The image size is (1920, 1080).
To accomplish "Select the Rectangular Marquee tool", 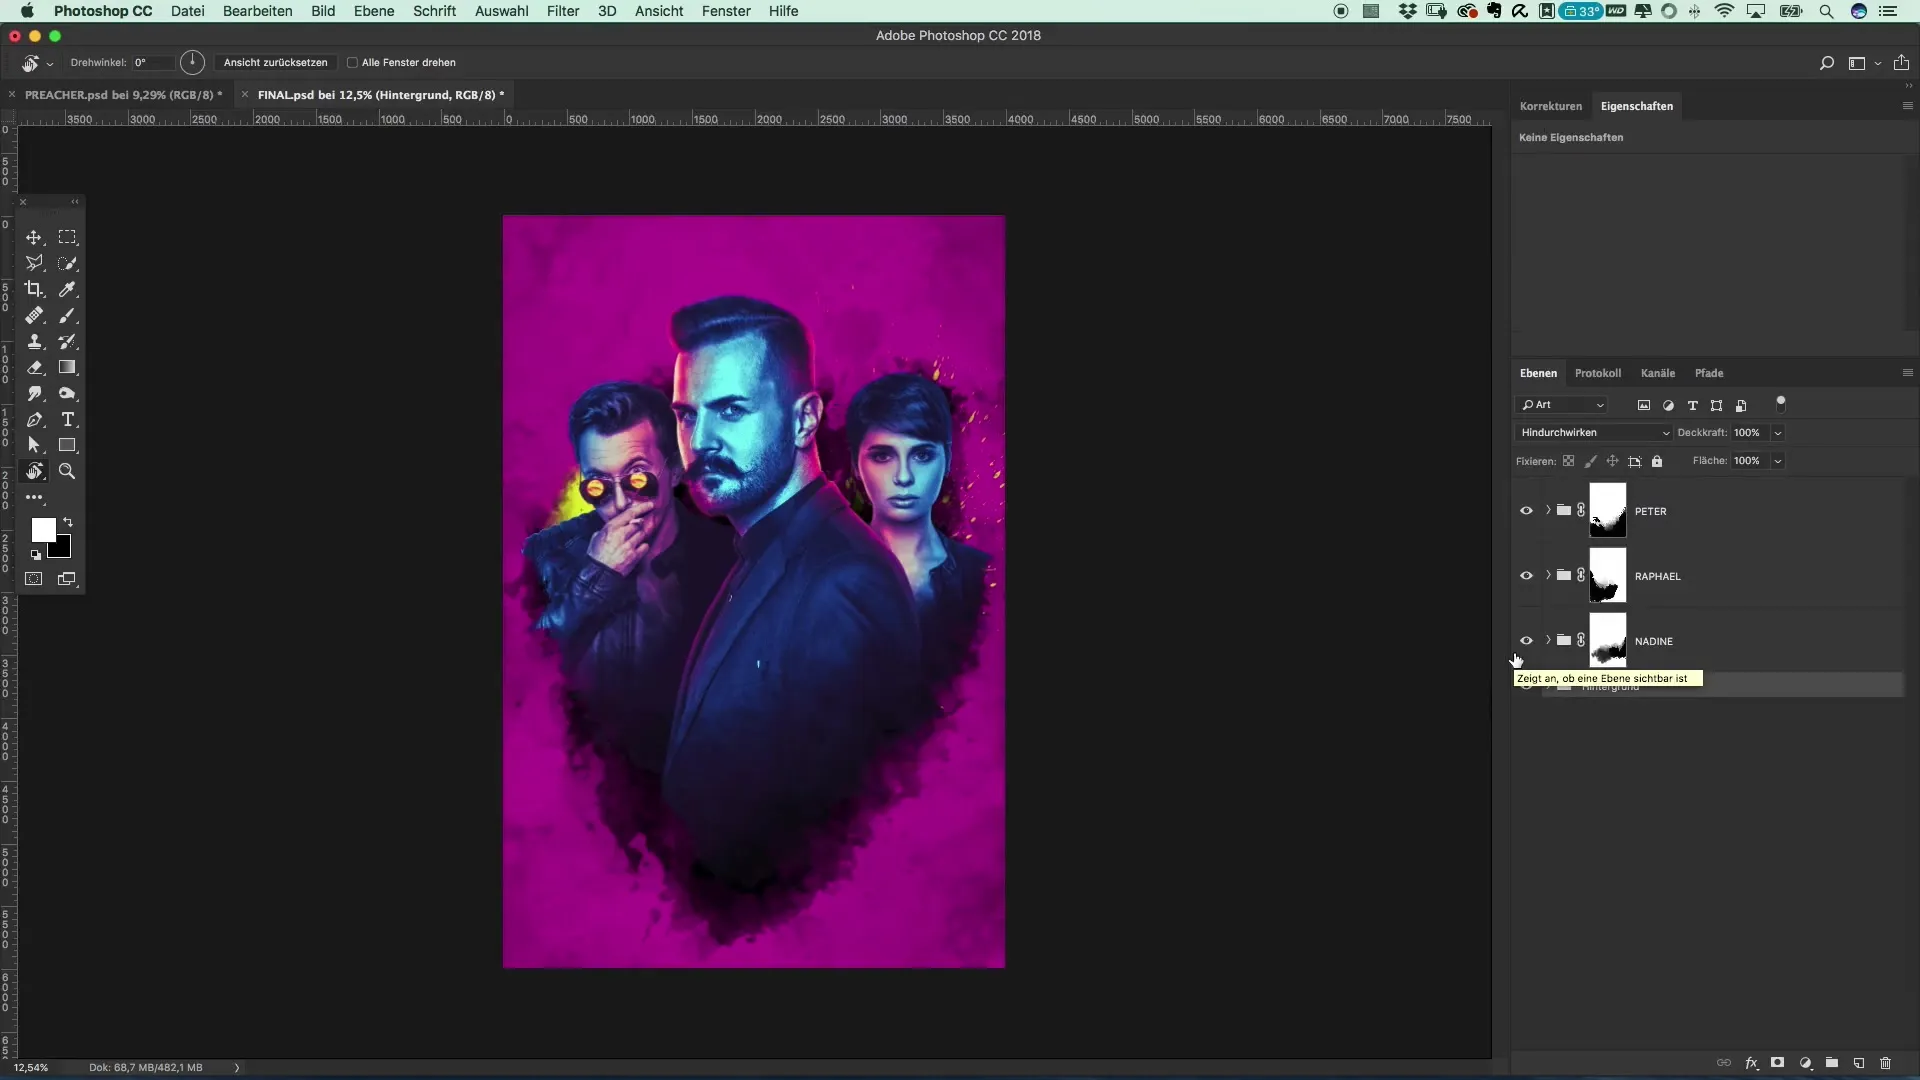I will click(x=67, y=237).
